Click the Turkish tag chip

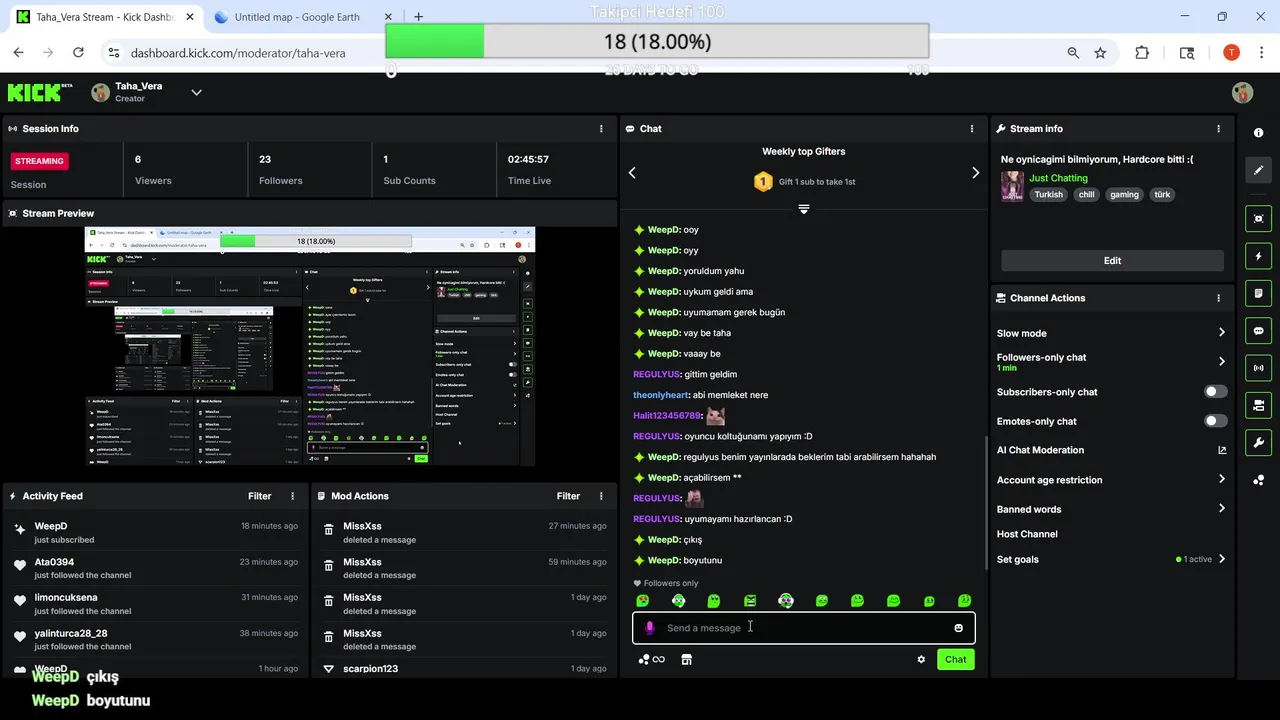1048,195
